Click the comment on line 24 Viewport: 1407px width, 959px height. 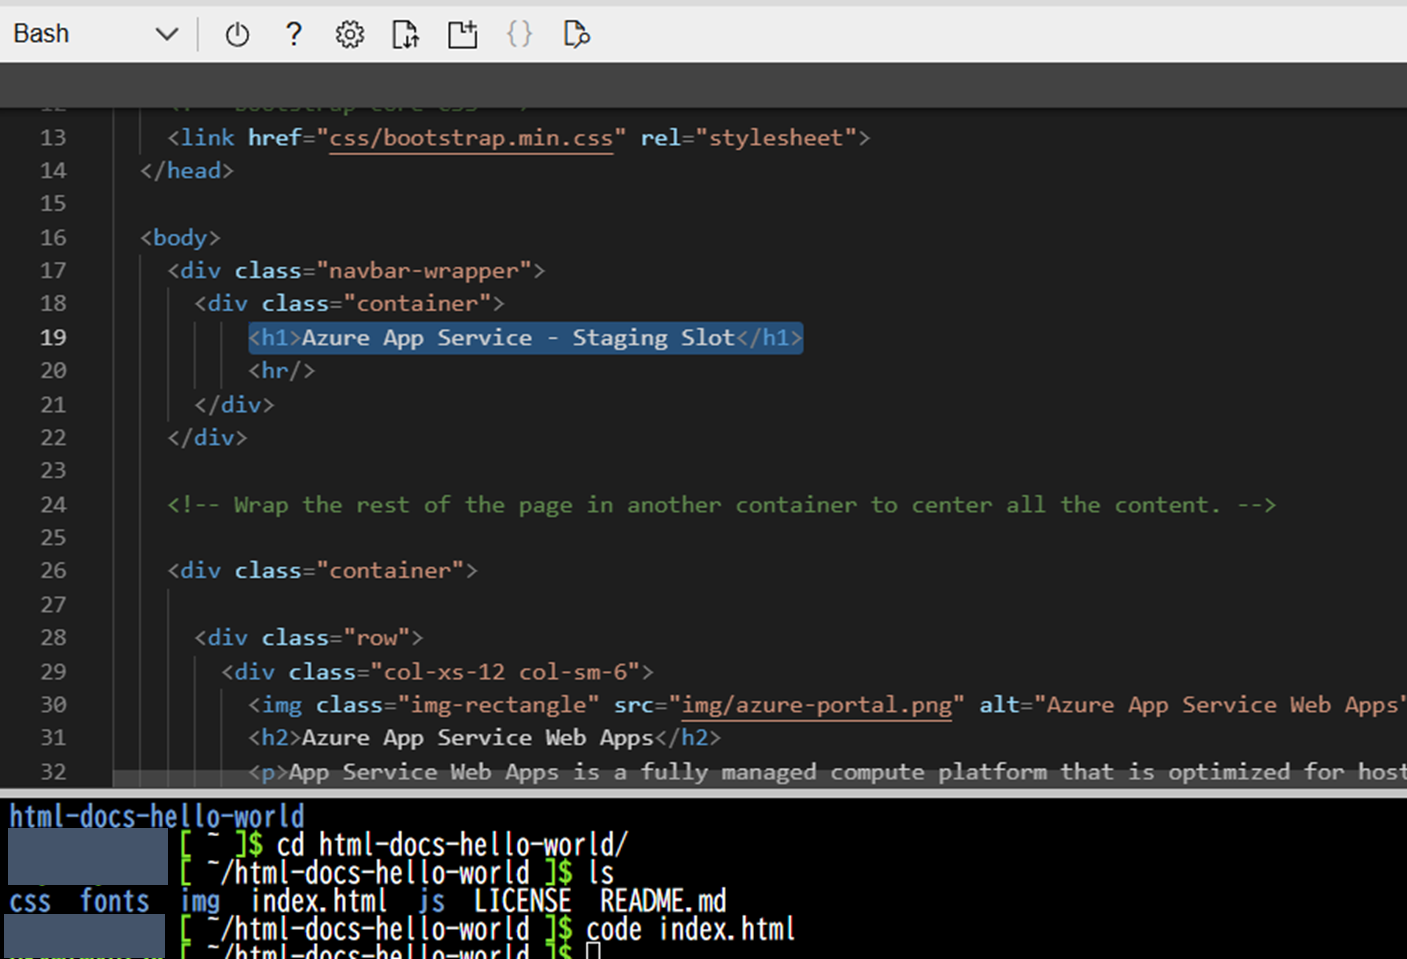pyautogui.click(x=721, y=505)
